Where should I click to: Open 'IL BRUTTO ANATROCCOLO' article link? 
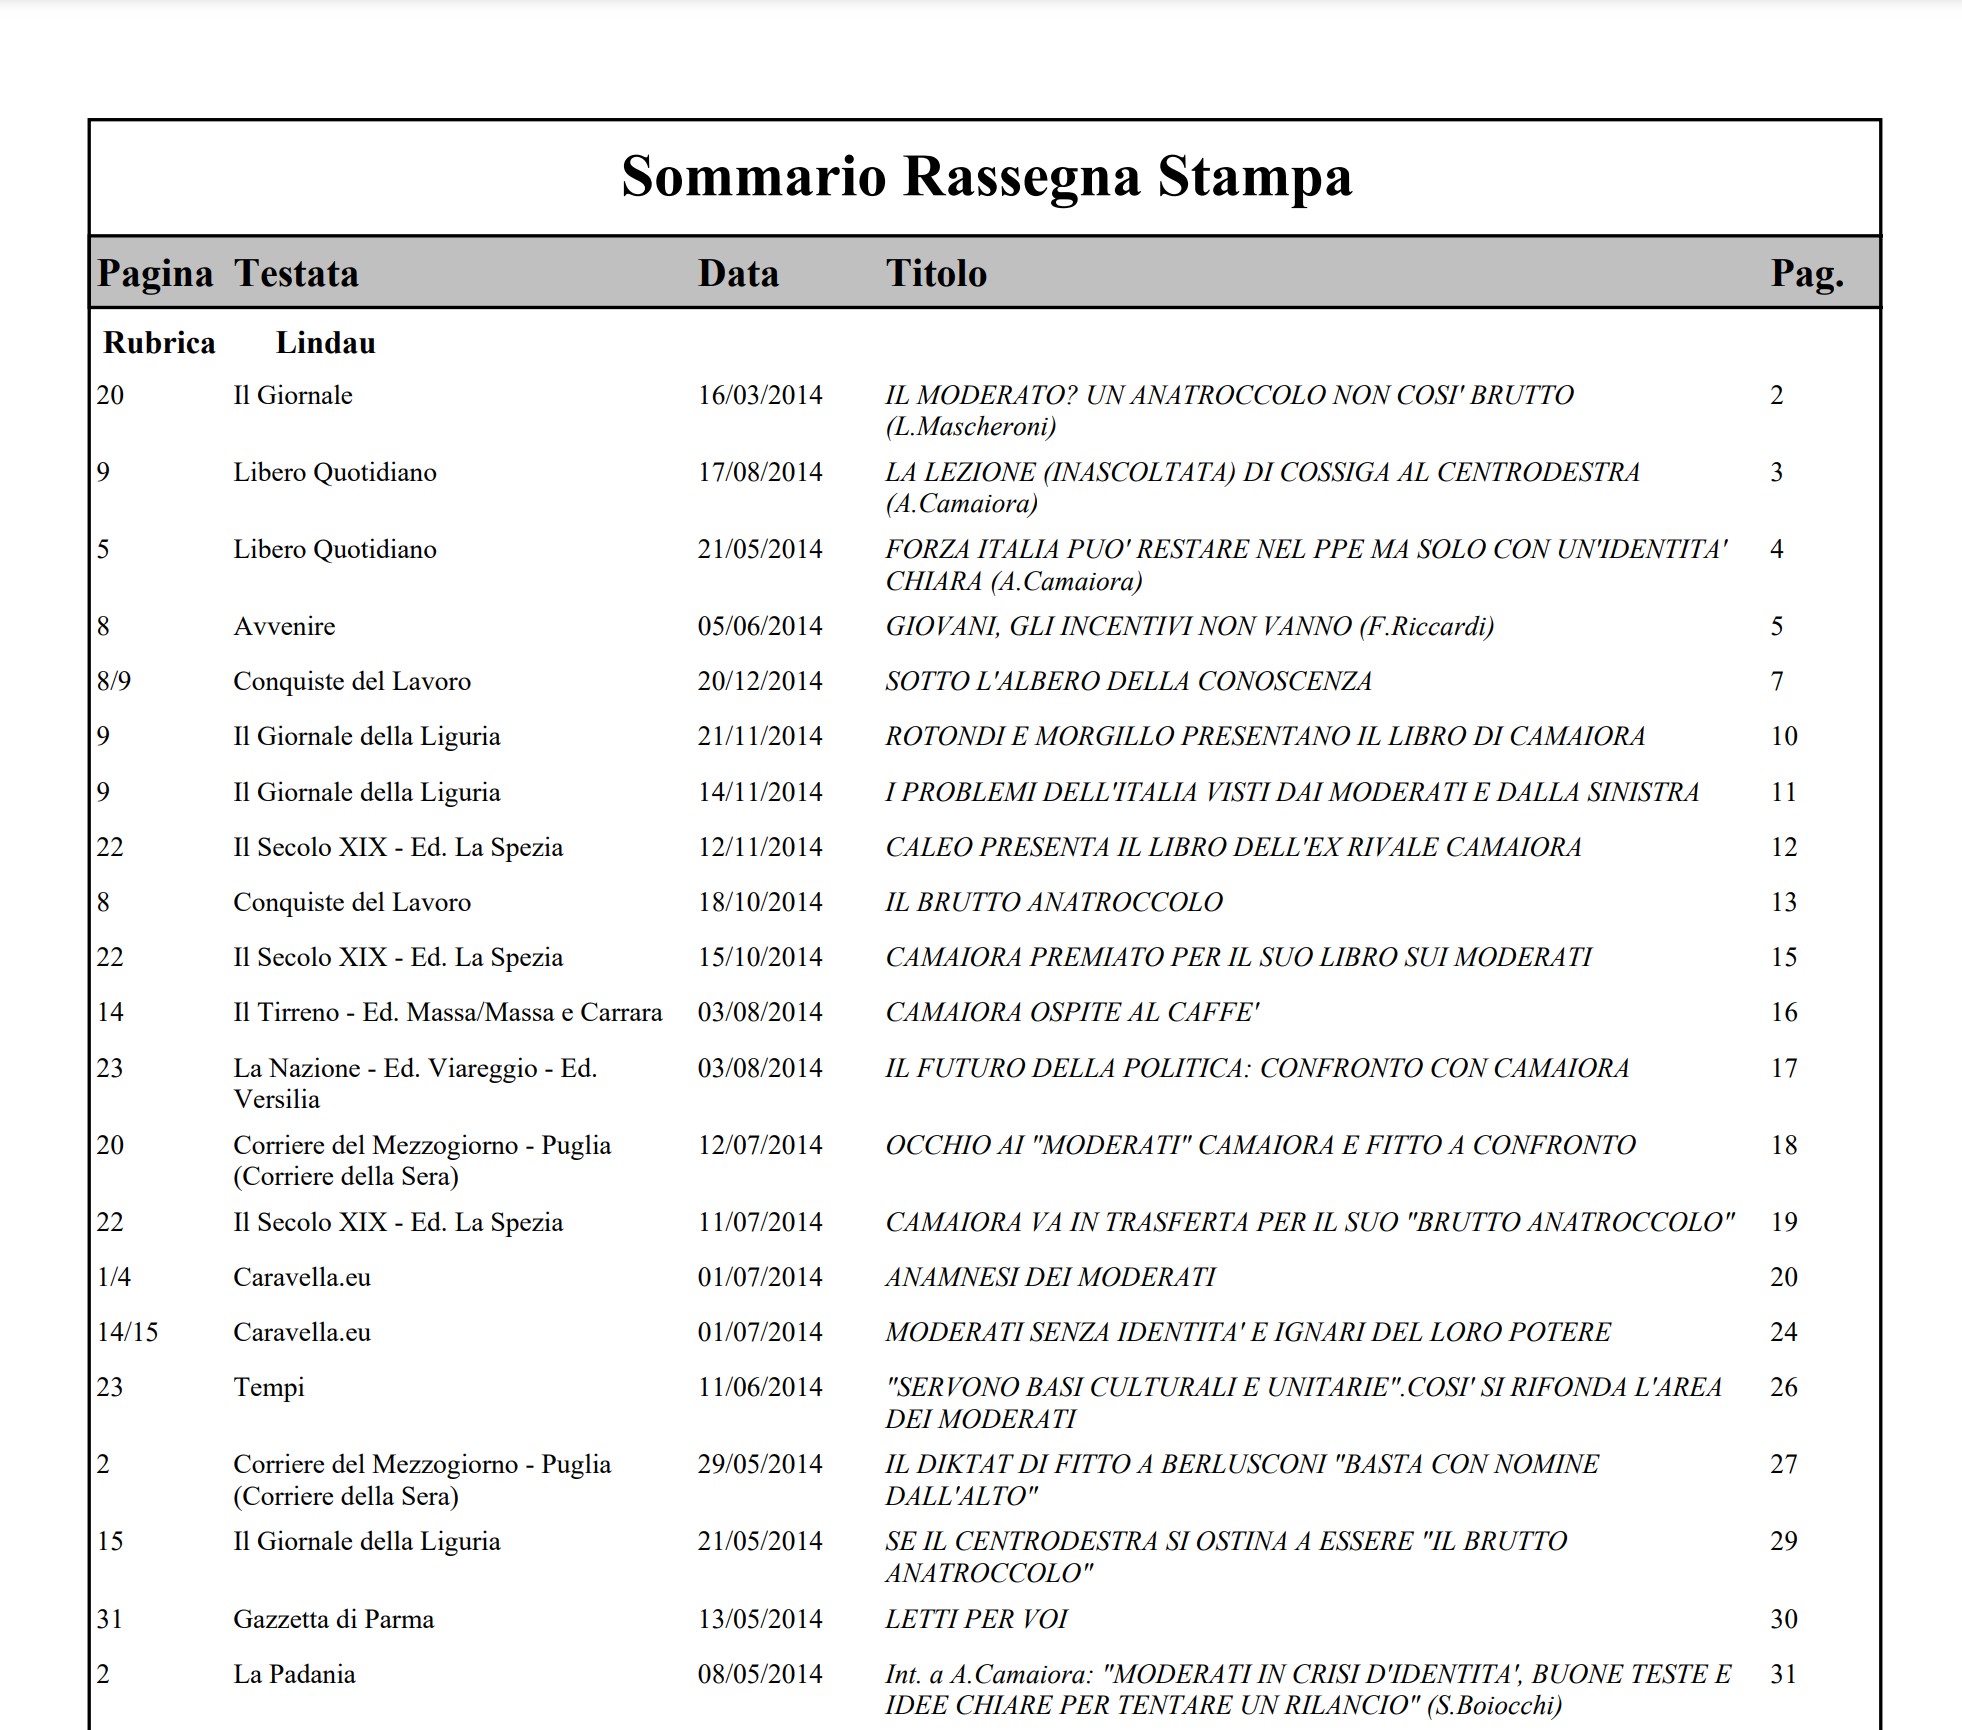(1054, 902)
